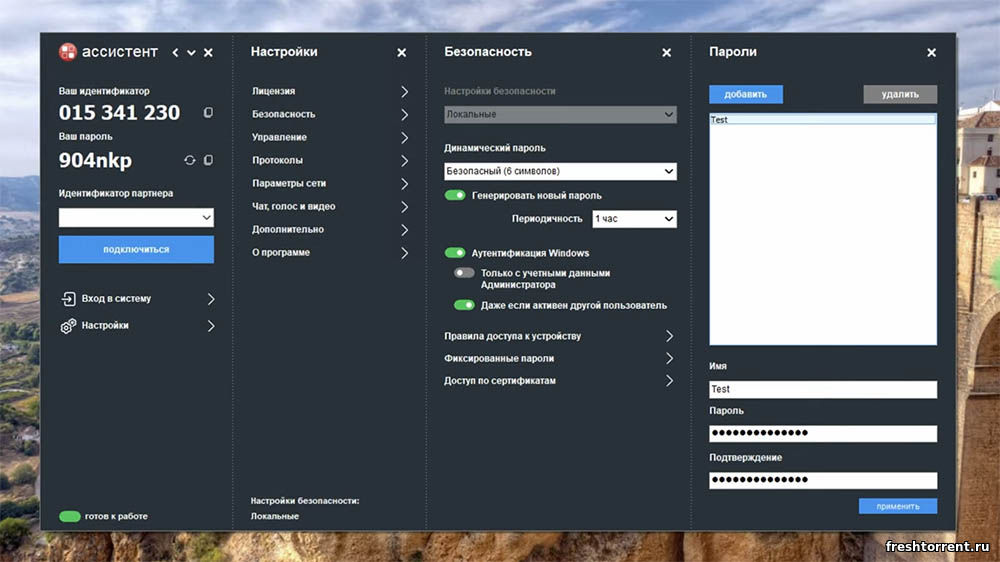Open the Лицензия settings section
Screen dimensions: 1000x562
330,91
